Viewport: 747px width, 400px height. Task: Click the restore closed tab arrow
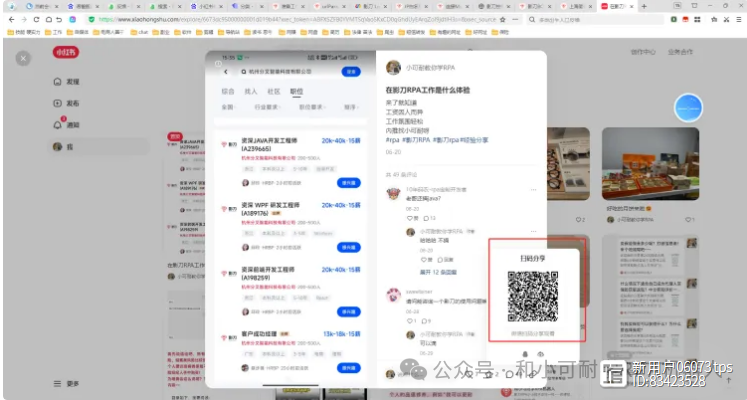point(59,20)
